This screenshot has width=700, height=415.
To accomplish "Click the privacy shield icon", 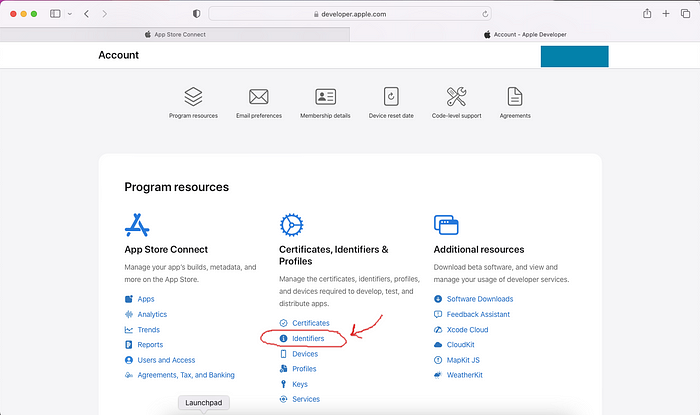I will tap(196, 14).
